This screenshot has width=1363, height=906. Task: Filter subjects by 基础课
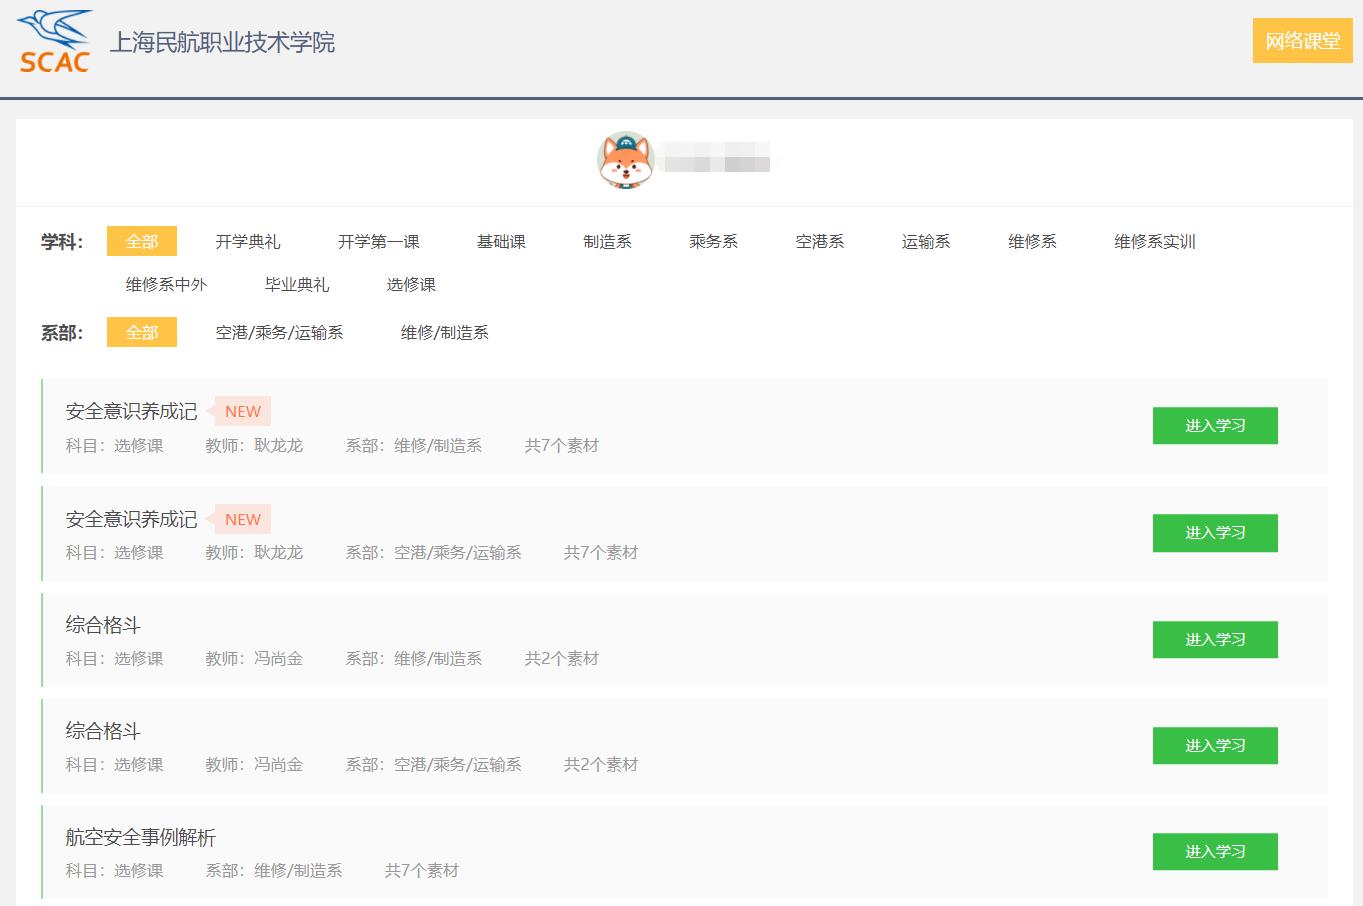click(501, 242)
